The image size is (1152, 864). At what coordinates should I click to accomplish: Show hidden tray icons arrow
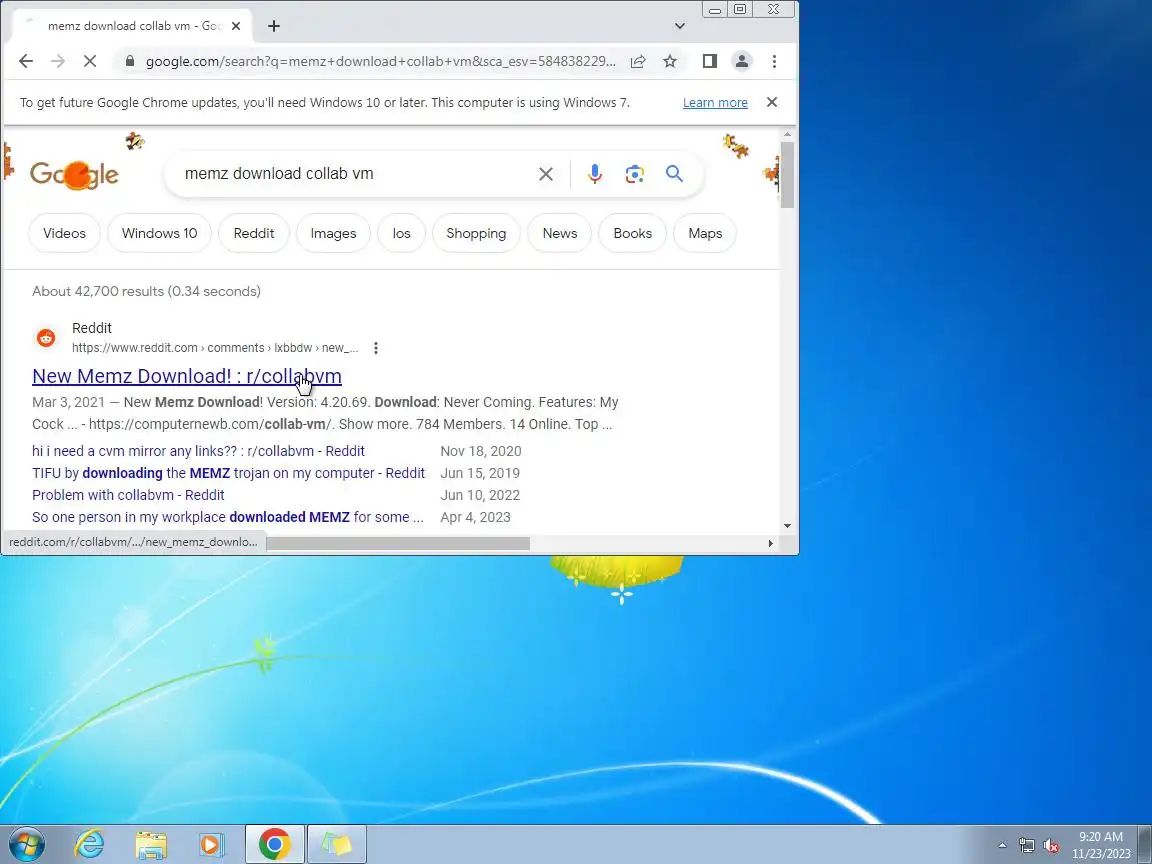[1002, 845]
